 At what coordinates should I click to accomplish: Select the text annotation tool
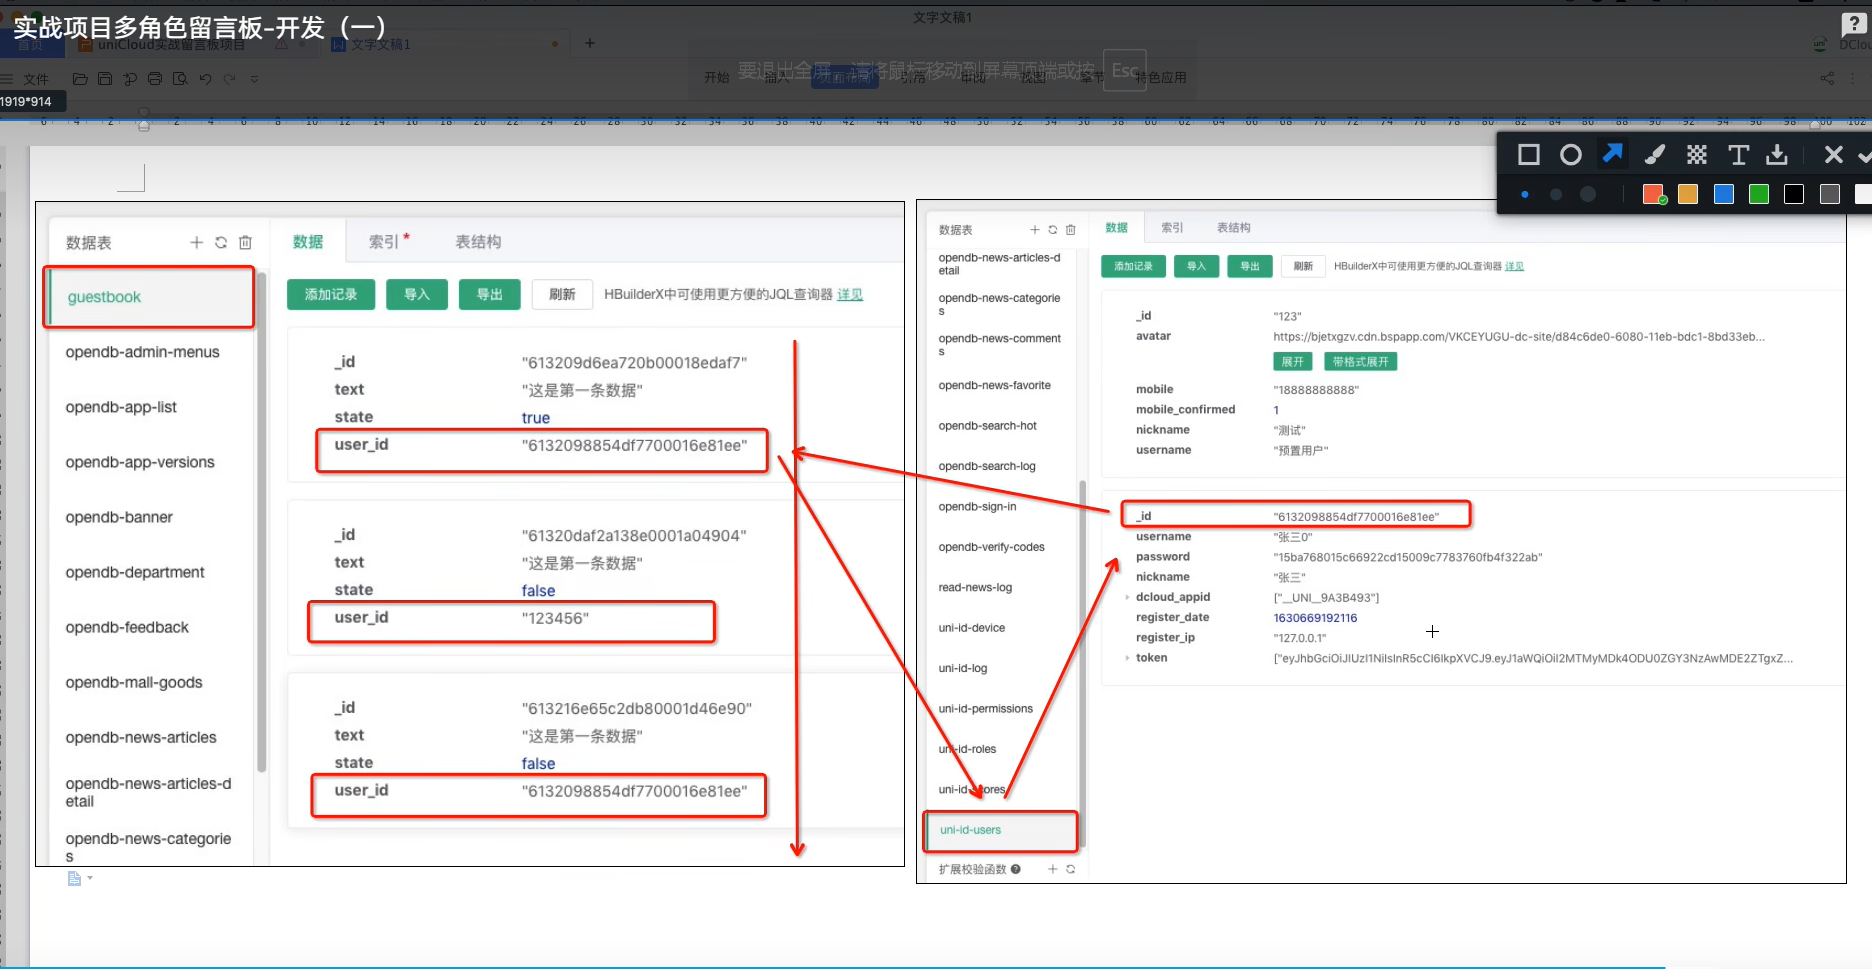(1739, 155)
